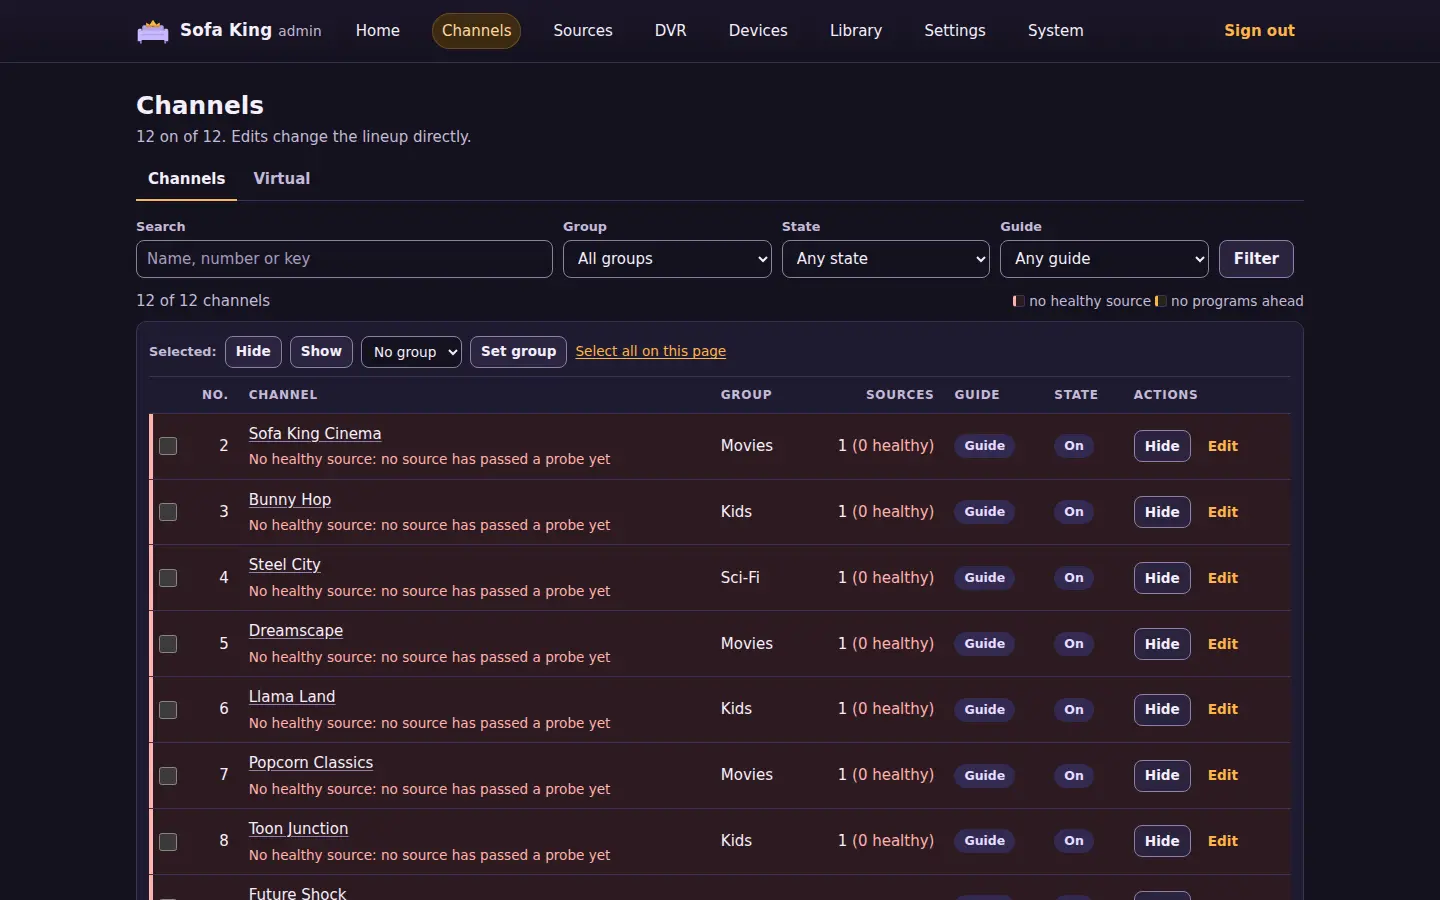The height and width of the screenshot is (900, 1440).
Task: Open the DVR section
Action: tap(671, 31)
